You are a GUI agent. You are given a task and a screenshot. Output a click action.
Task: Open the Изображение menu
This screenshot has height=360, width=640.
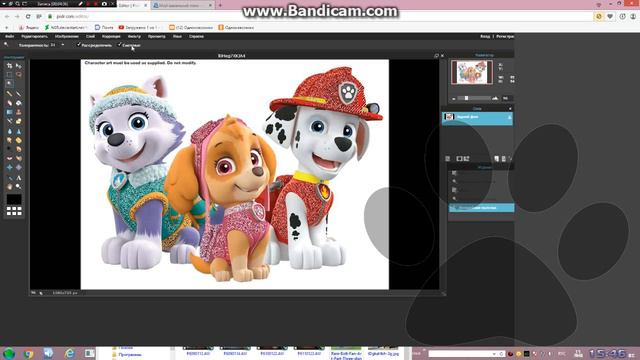coord(67,36)
